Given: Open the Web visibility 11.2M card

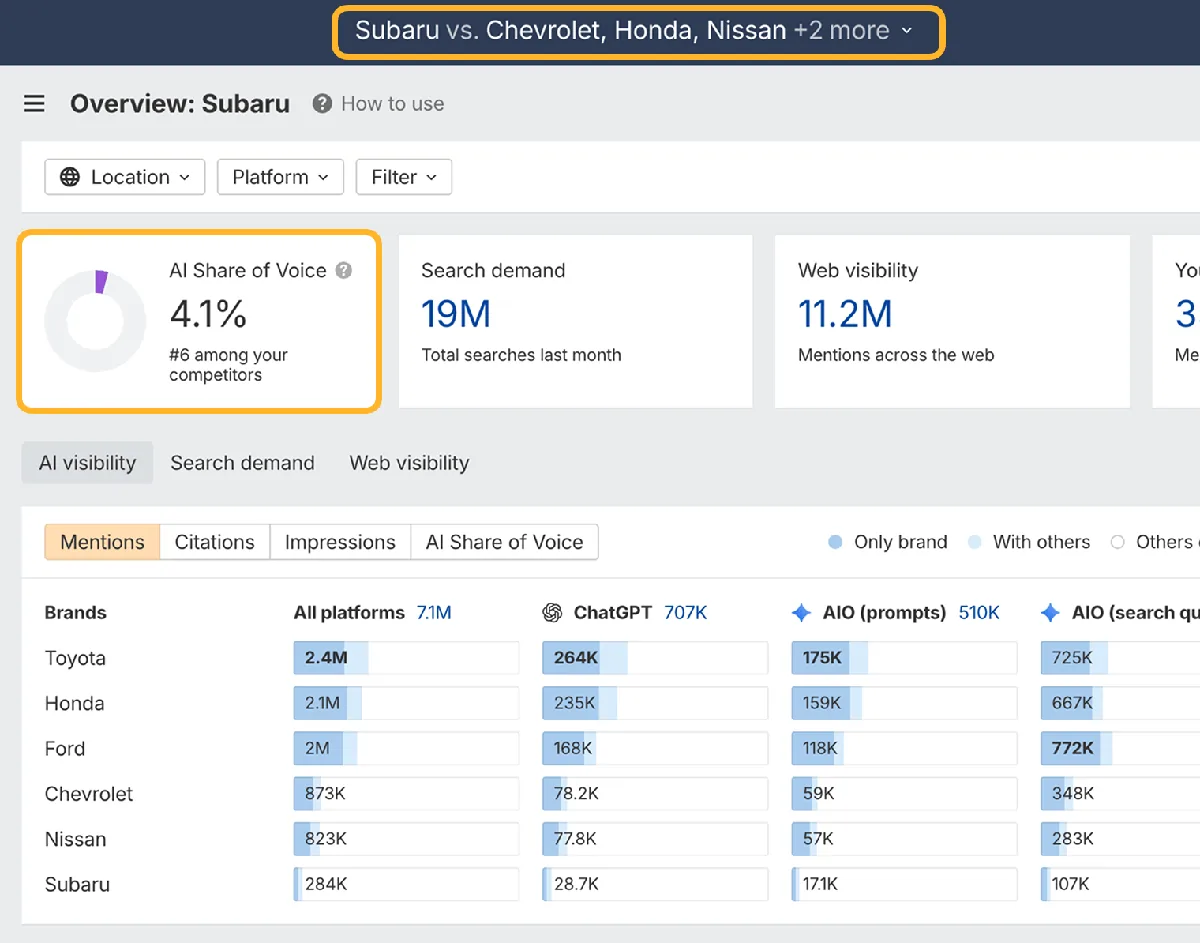Looking at the screenshot, I should pos(952,322).
